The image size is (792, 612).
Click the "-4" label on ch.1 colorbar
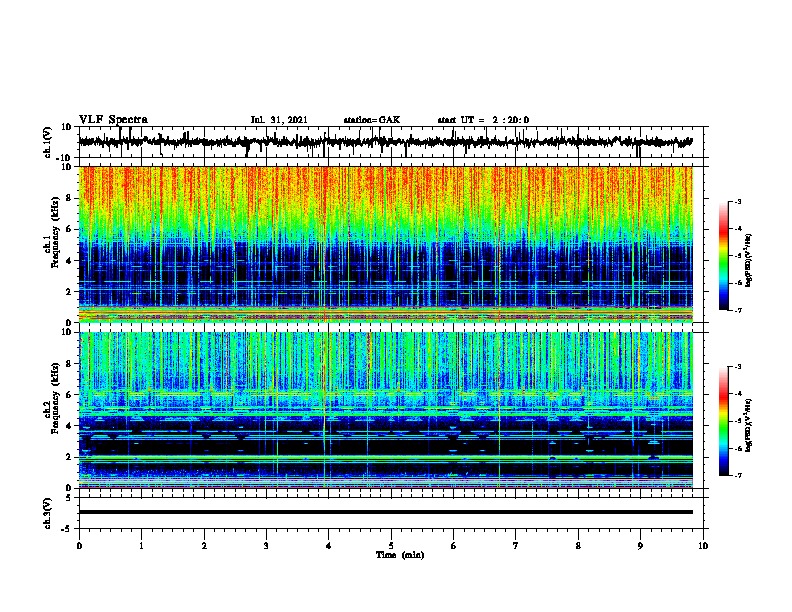[737, 229]
